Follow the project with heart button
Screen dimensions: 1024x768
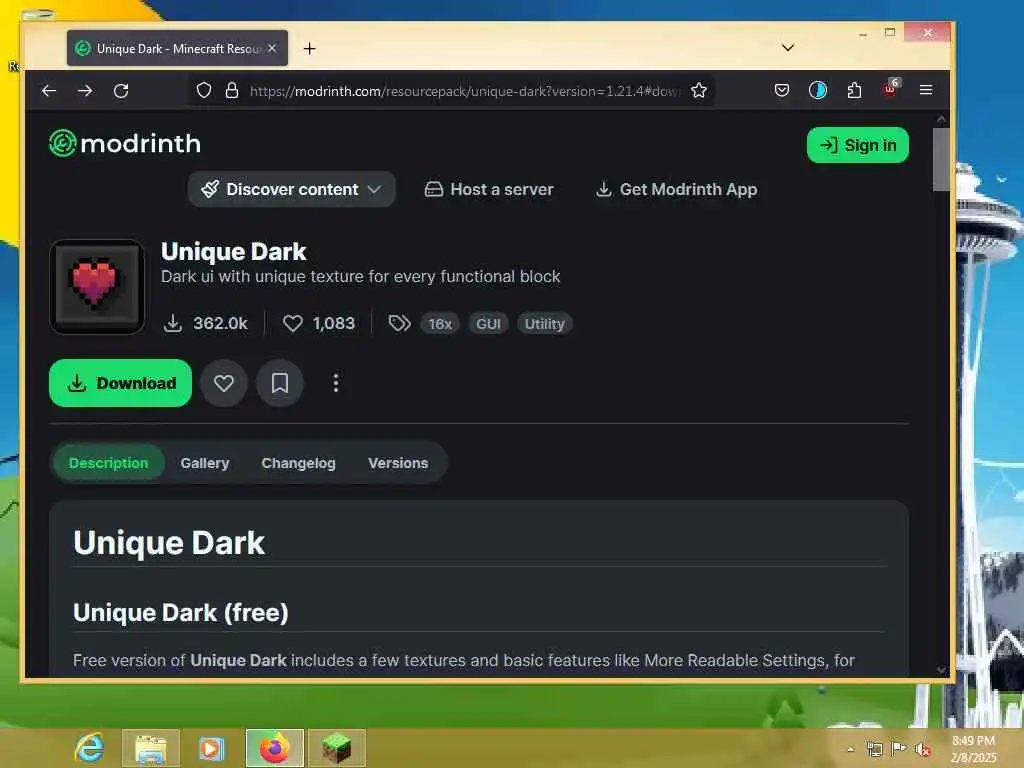click(224, 383)
